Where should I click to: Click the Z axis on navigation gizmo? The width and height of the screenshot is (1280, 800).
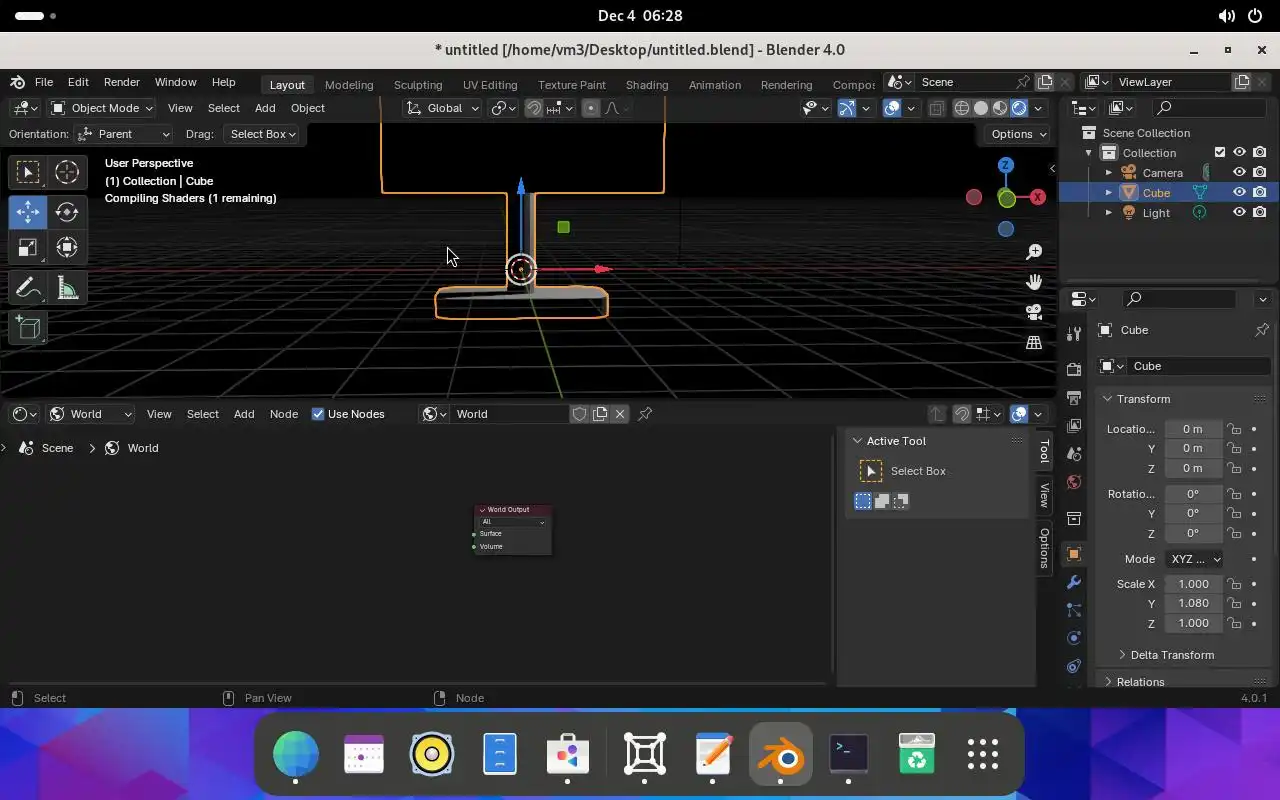(1006, 165)
